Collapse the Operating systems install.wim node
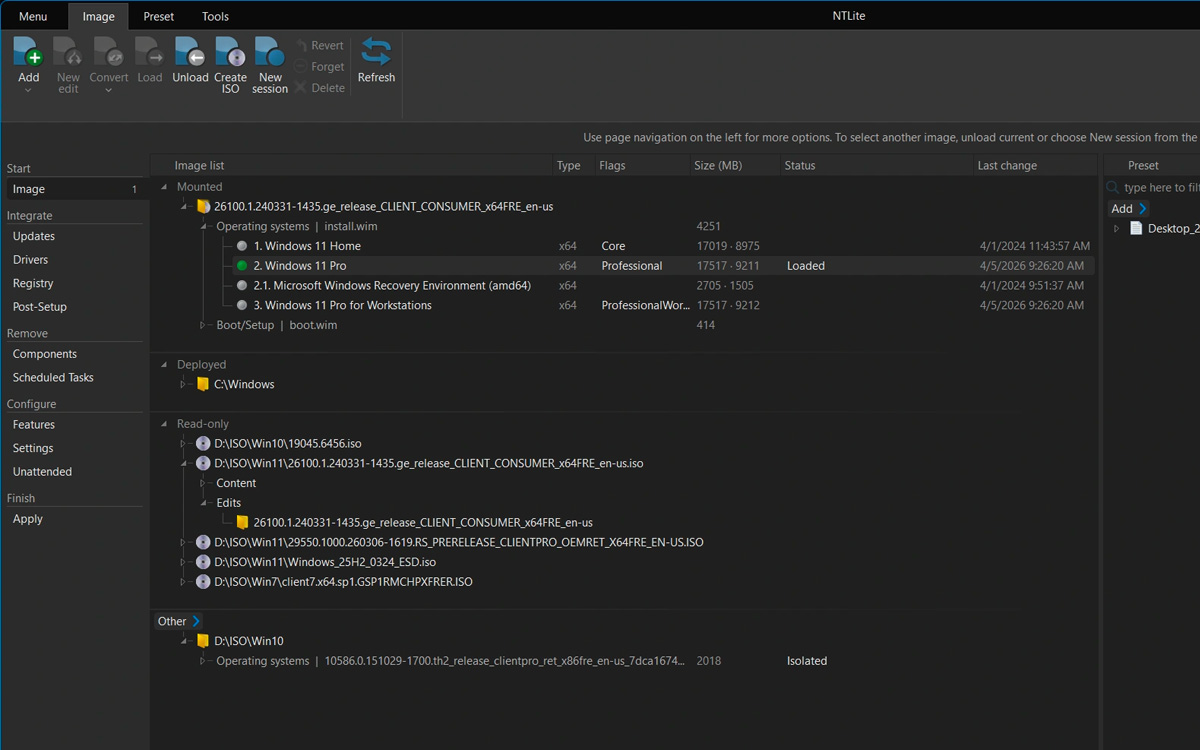 tap(203, 226)
